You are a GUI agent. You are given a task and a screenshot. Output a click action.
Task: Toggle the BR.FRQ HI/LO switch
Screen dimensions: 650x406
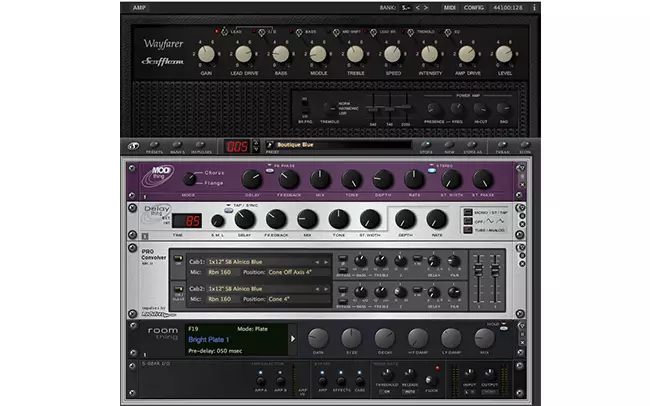(305, 108)
